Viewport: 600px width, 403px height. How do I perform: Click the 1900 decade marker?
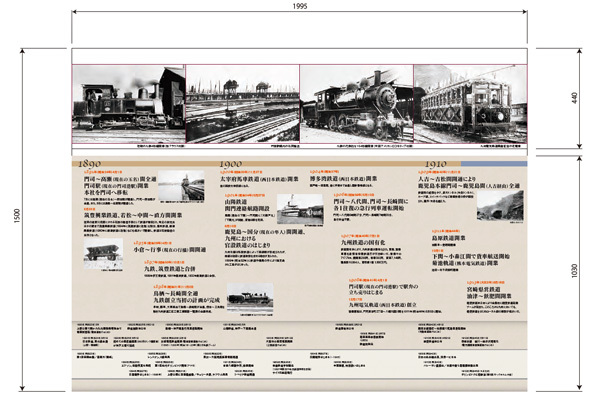pyautogui.click(x=231, y=163)
